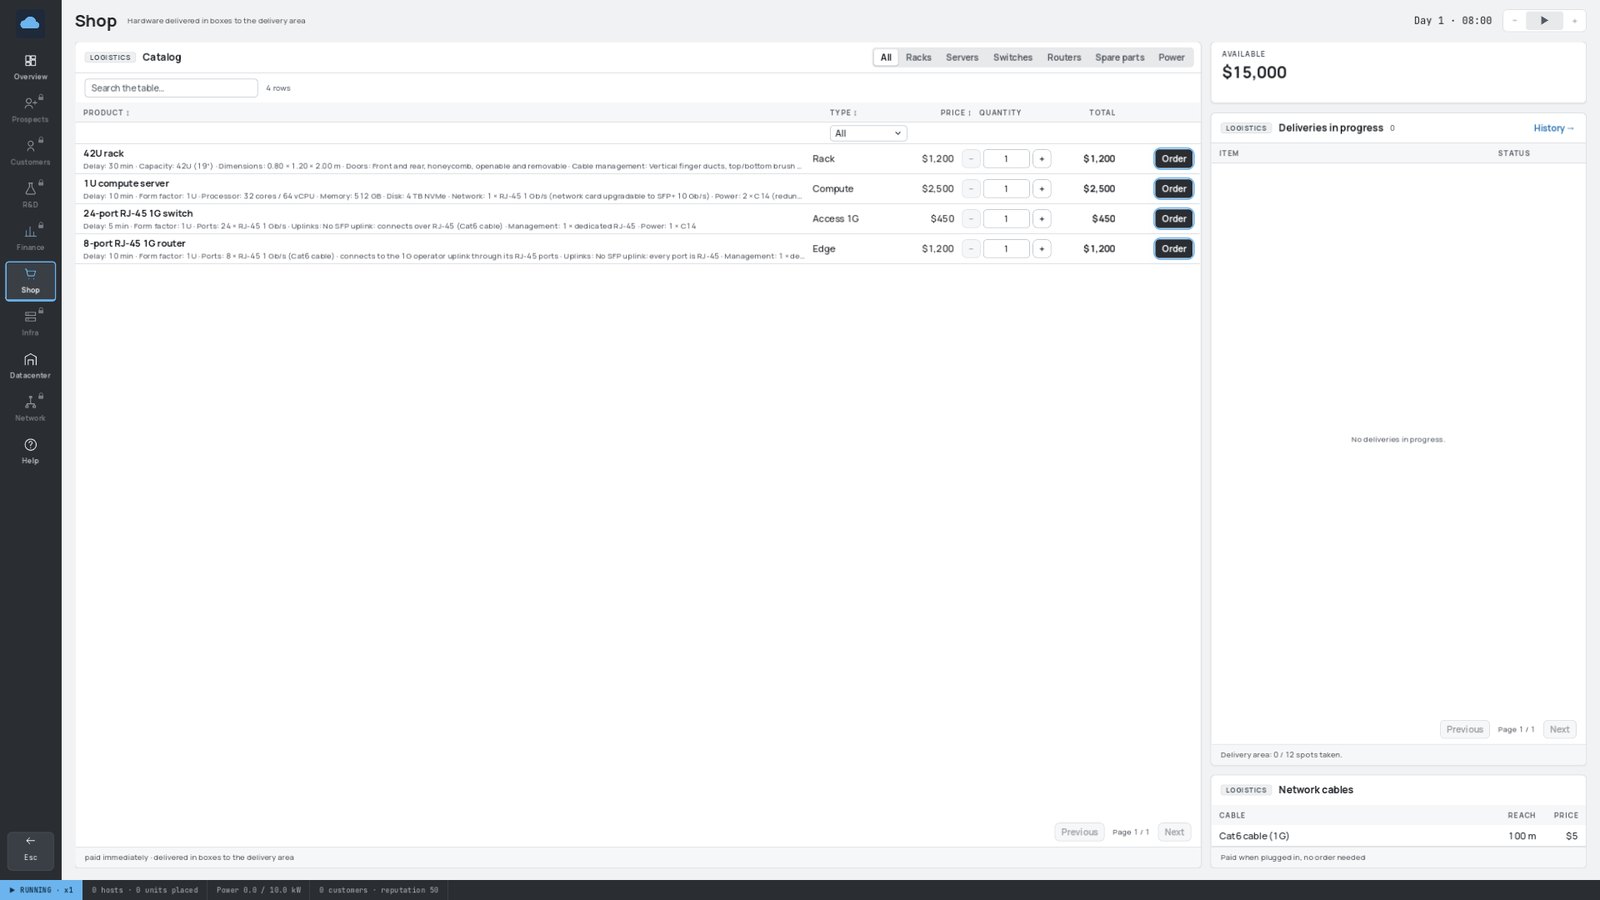Viewport: 1600px width, 900px height.
Task: Decrease quantity of the 24-port switch
Action: [x=971, y=219]
